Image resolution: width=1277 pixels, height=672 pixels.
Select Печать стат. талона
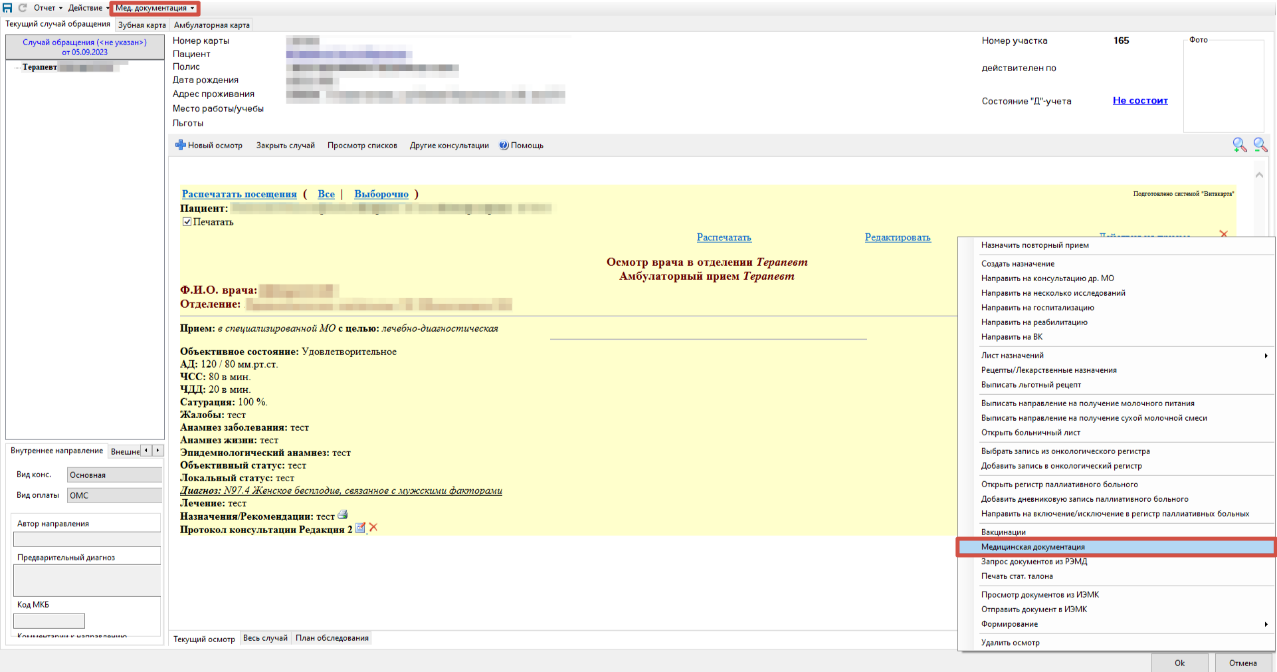[x=1116, y=576]
